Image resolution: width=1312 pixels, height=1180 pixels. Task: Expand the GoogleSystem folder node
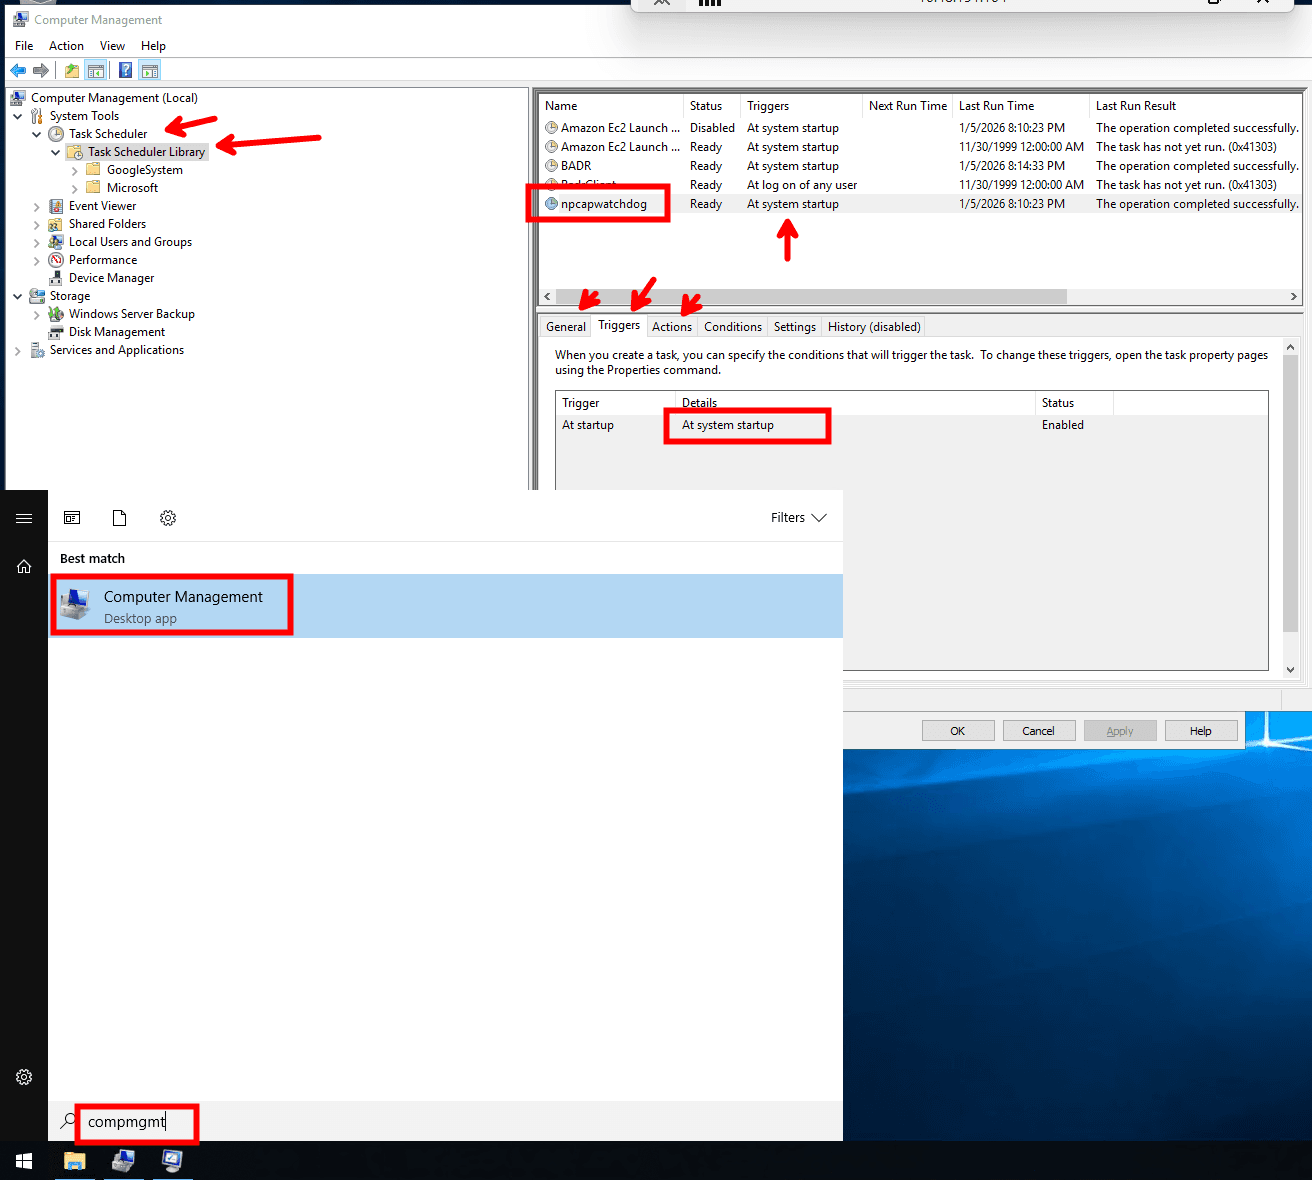click(74, 171)
